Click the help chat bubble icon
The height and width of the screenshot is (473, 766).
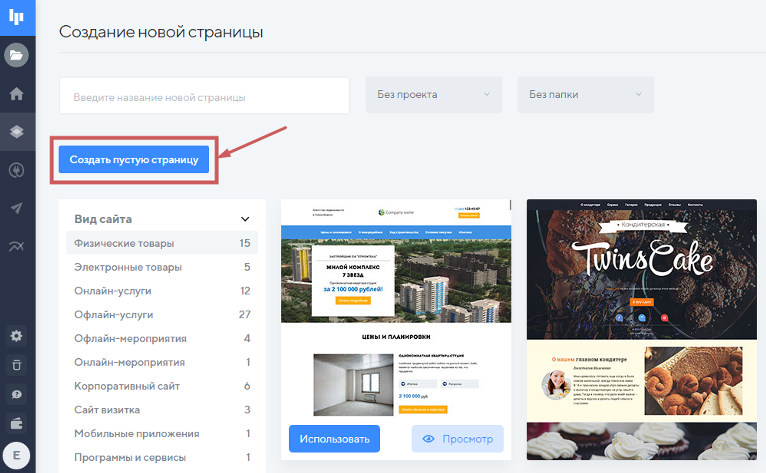(x=16, y=395)
